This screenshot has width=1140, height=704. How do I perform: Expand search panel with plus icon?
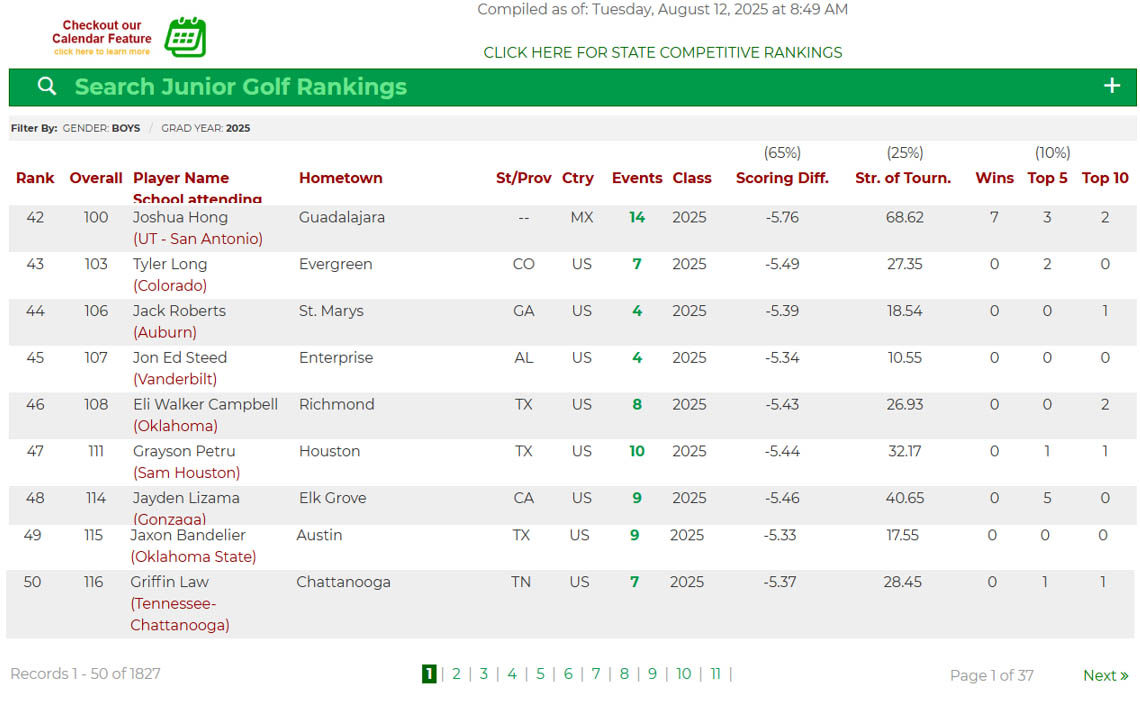click(x=1111, y=86)
